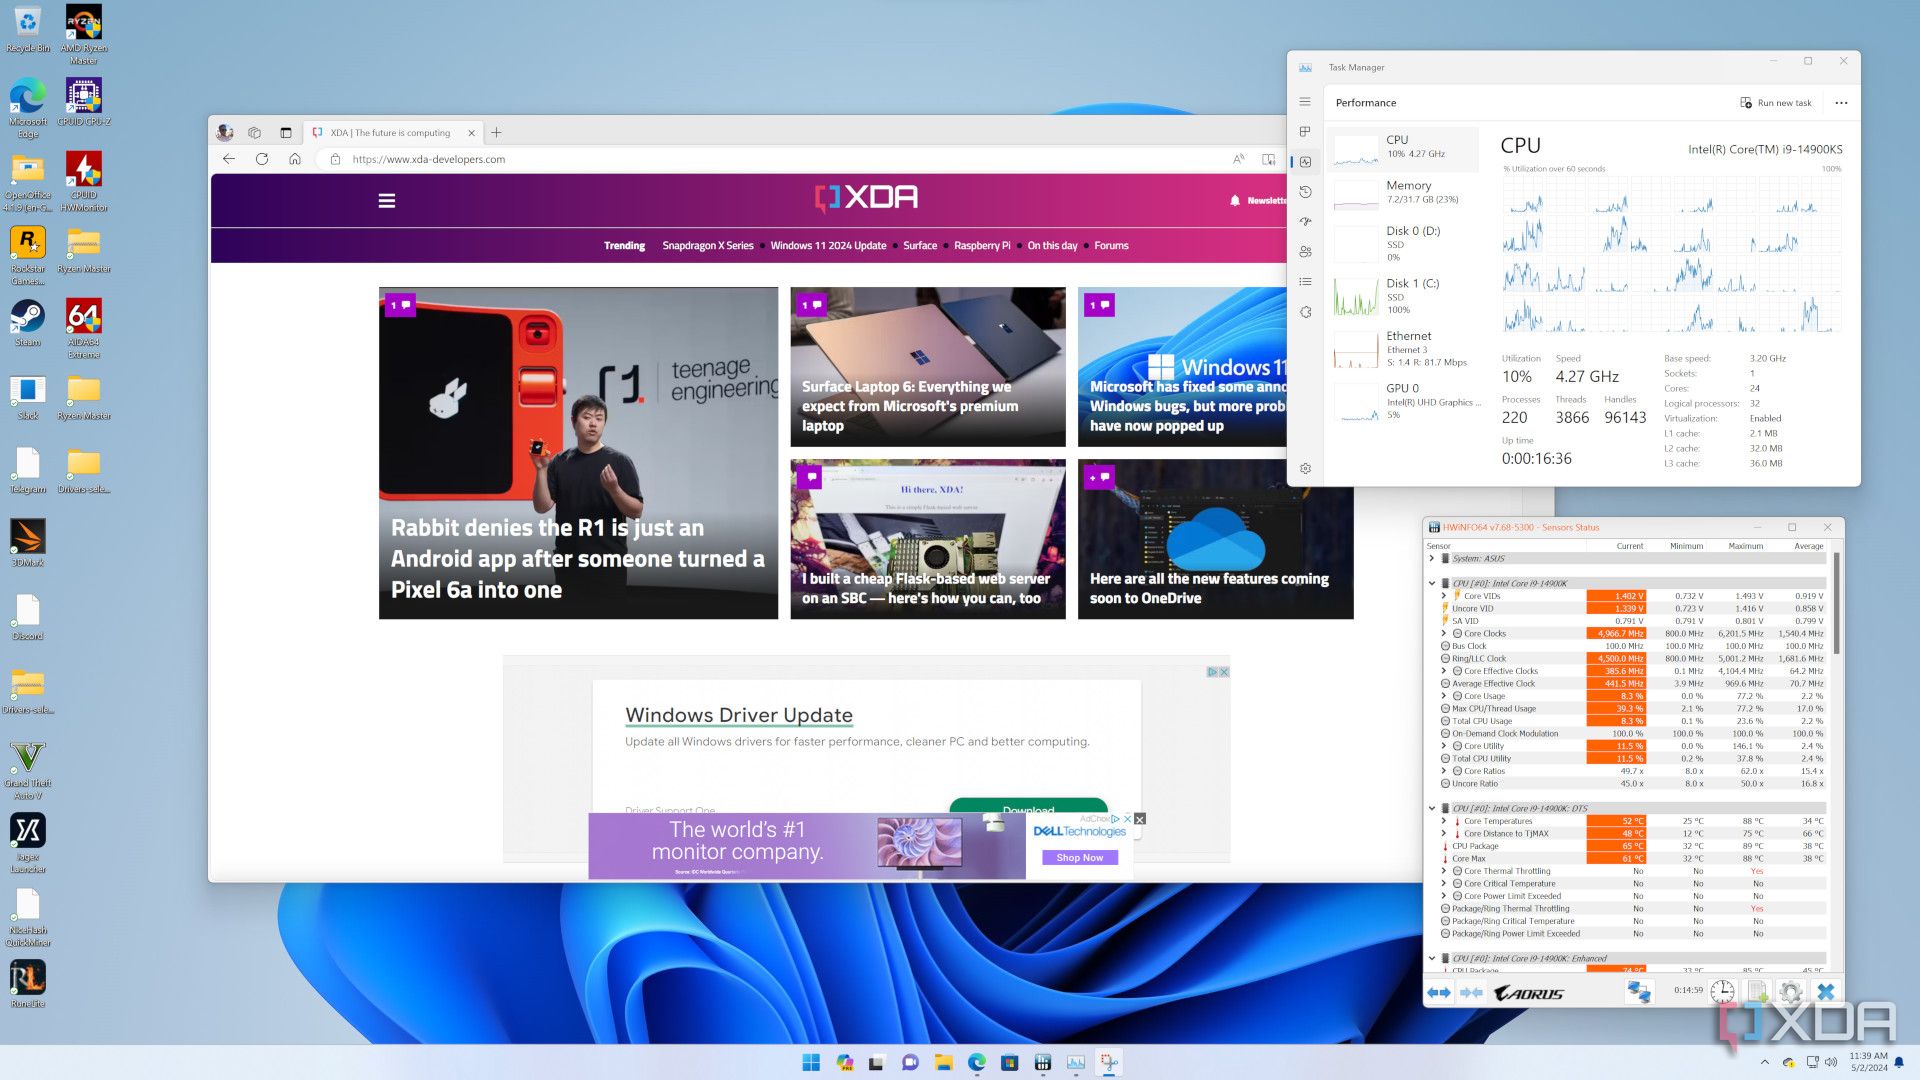Open Raspberry Pi trending link

[982, 246]
